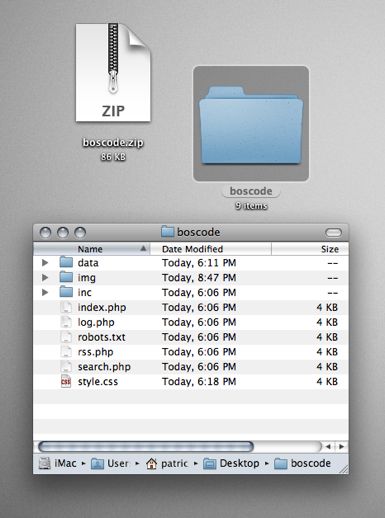Select the rss.php file name
Viewport: 385px width, 518px height.
click(96, 352)
